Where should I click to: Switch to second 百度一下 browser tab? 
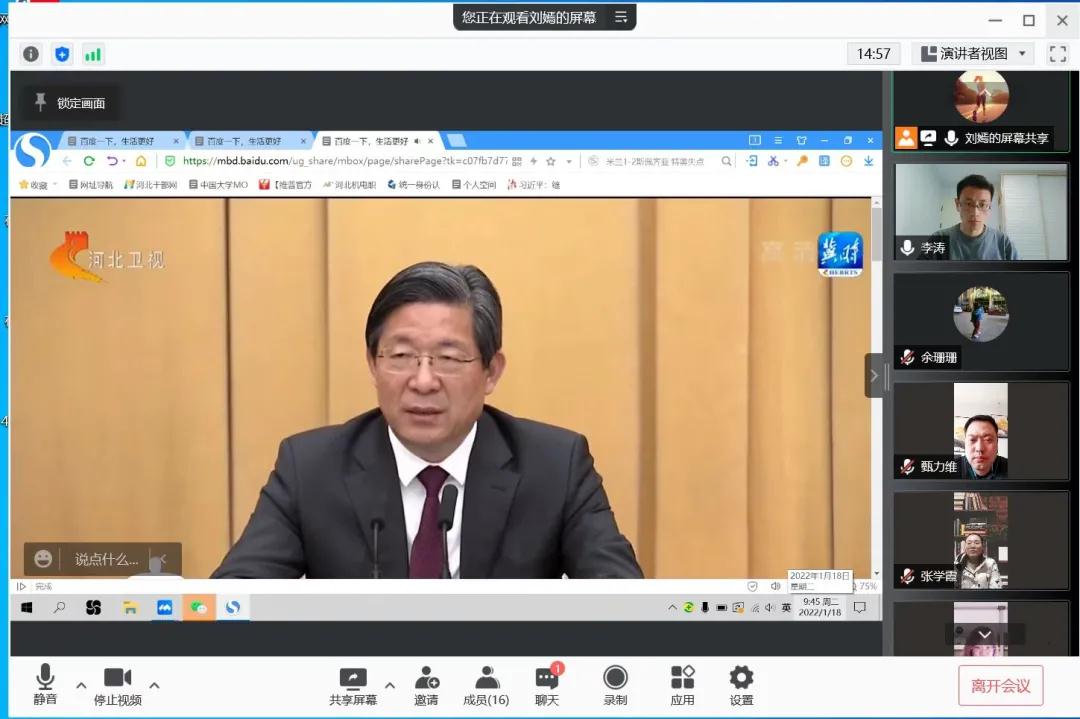tap(245, 141)
